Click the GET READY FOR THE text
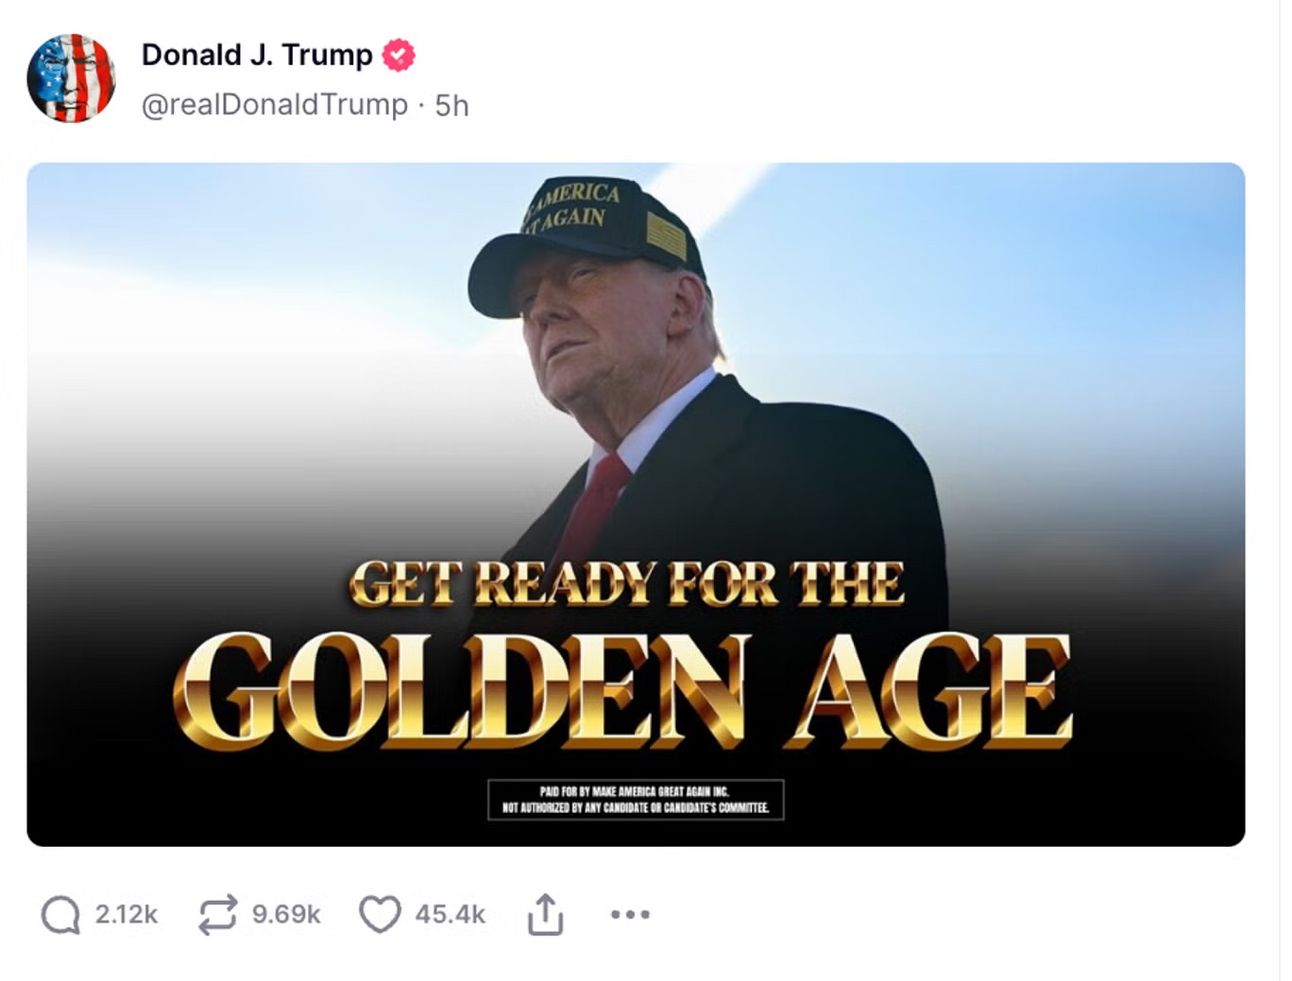Image resolution: width=1292 pixels, height=981 pixels. coord(627,584)
